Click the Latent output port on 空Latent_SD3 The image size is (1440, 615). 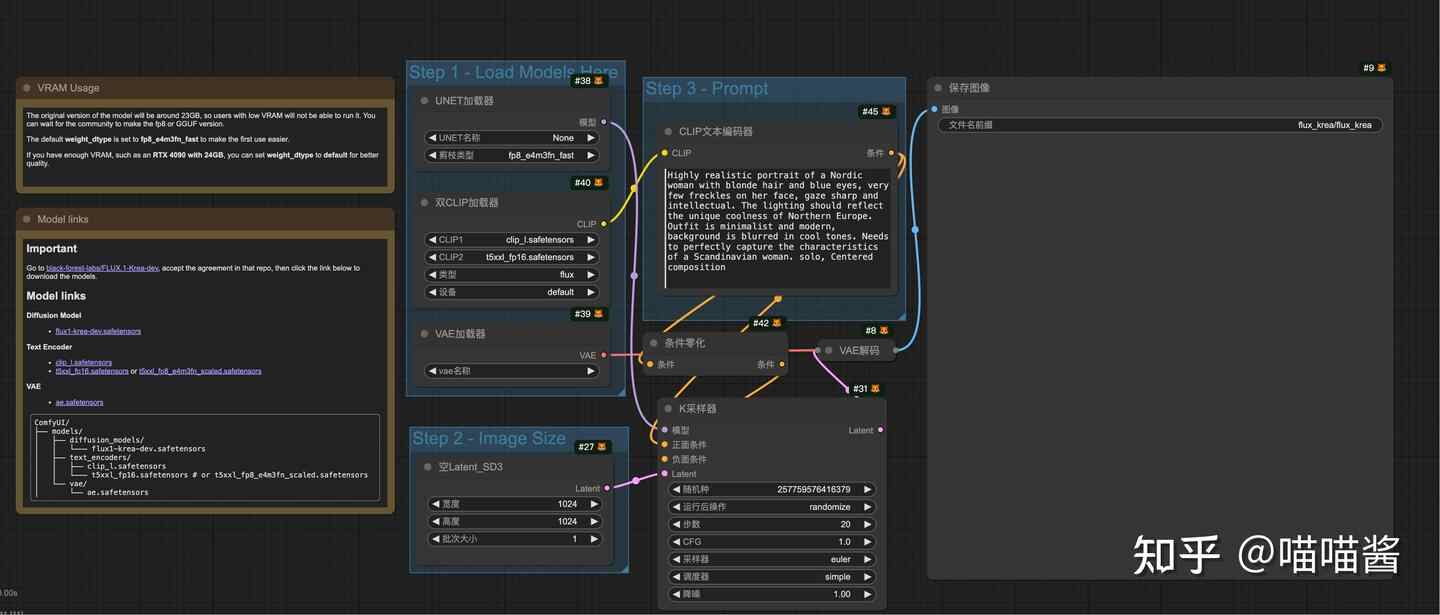pos(608,489)
